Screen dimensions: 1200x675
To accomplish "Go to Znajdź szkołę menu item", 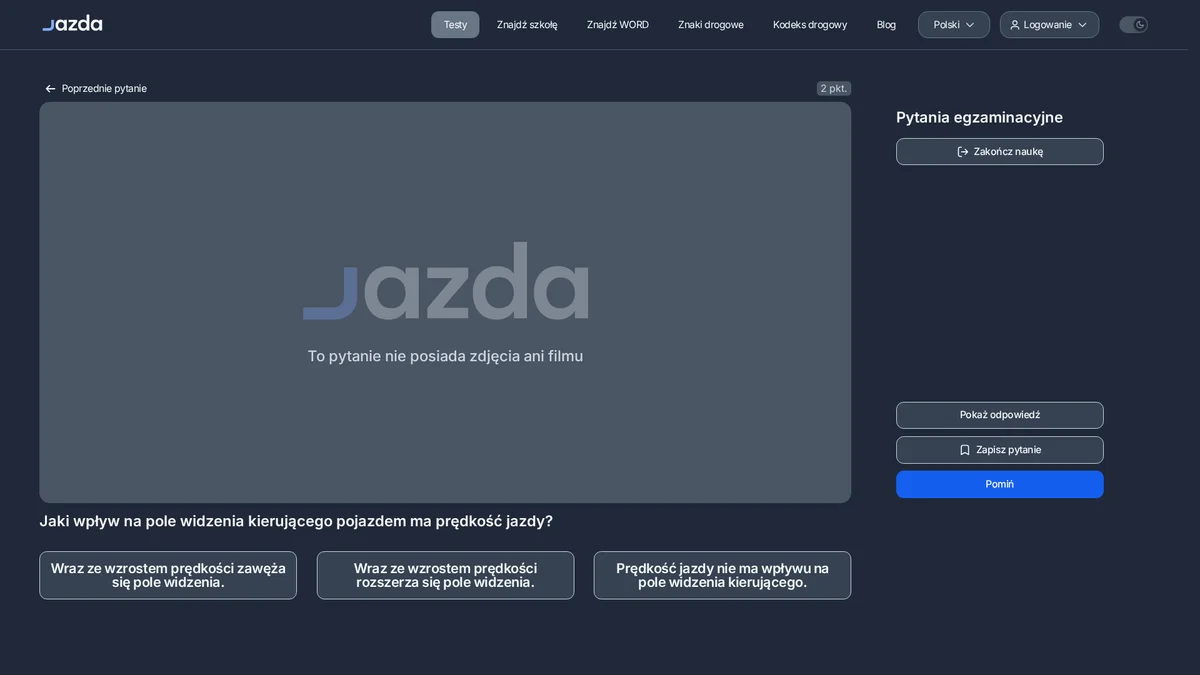I will click(x=527, y=25).
